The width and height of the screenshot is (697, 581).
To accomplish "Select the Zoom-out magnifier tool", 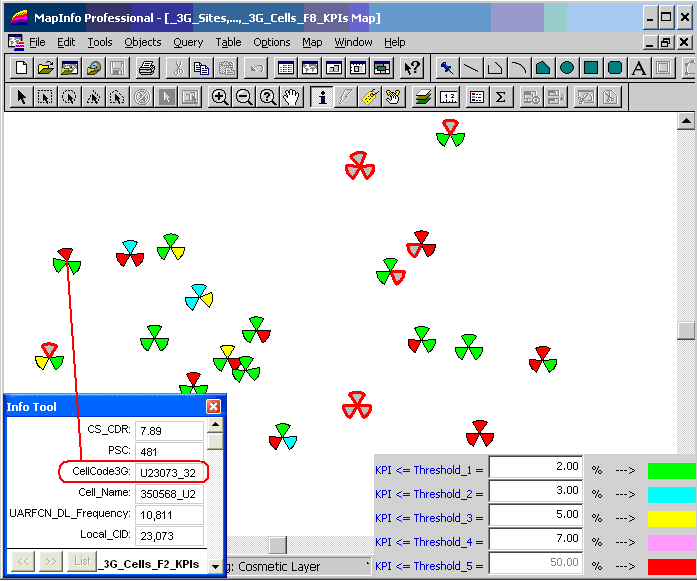I will click(x=244, y=97).
